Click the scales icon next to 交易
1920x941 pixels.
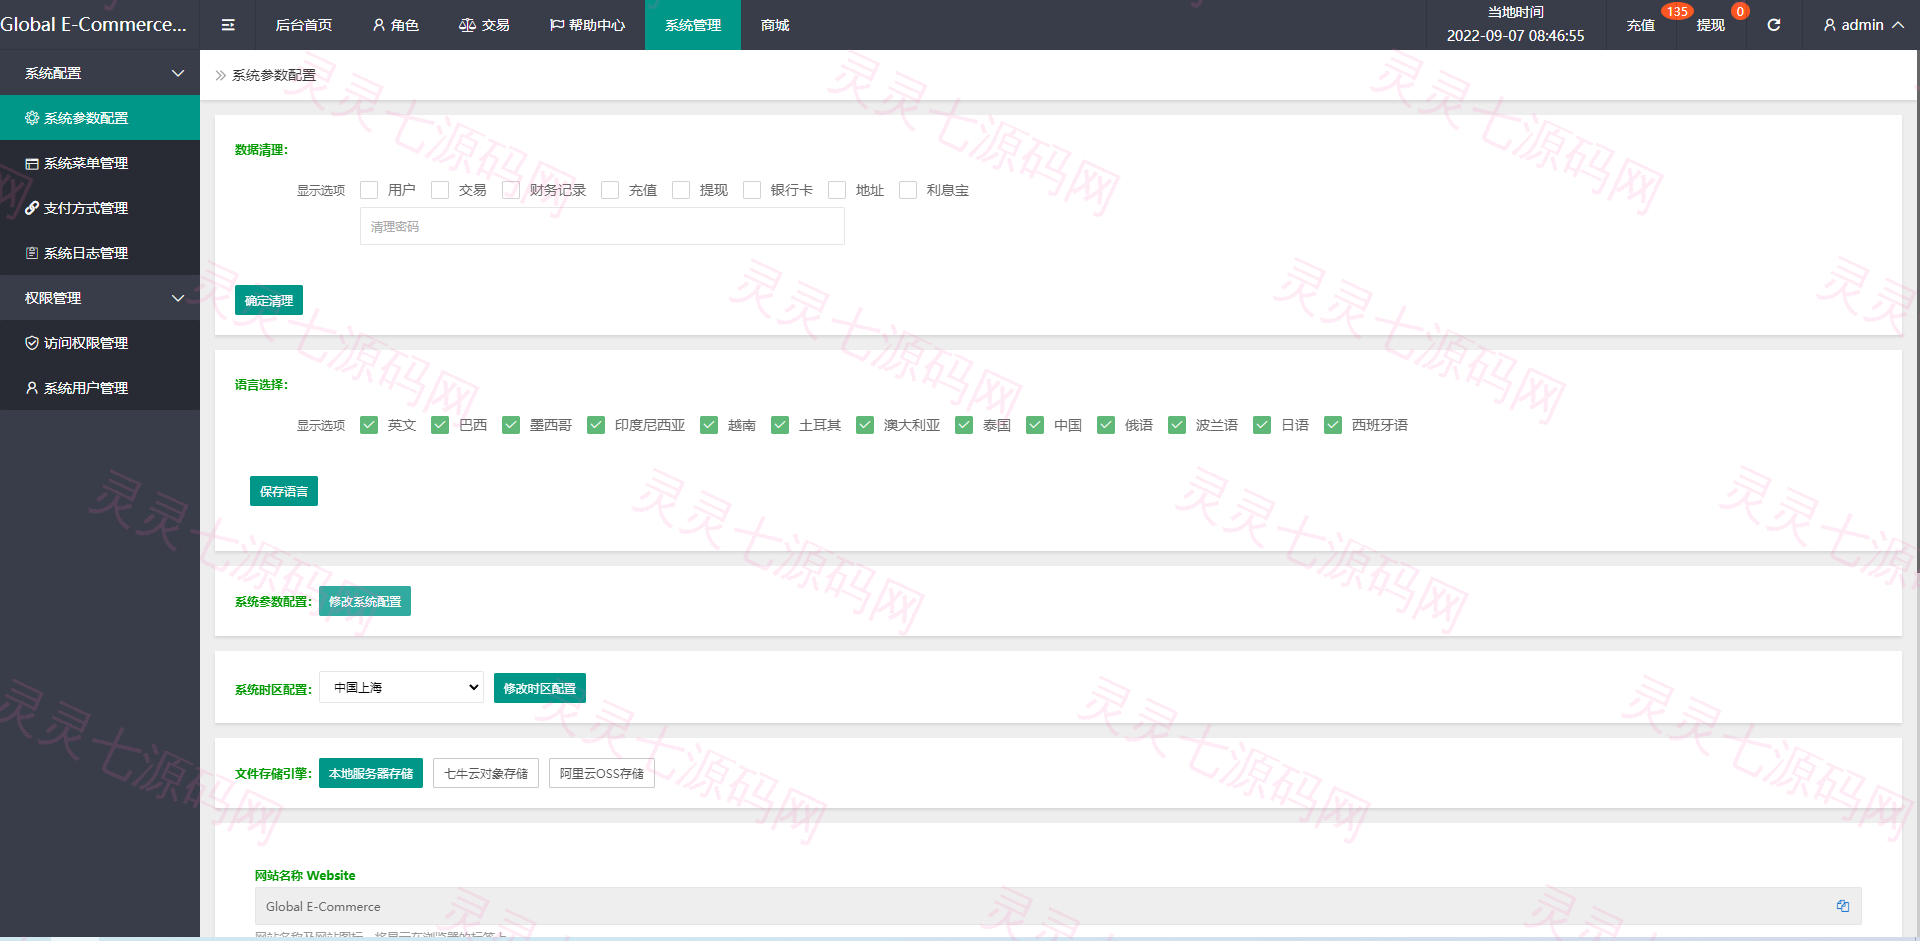pos(467,25)
